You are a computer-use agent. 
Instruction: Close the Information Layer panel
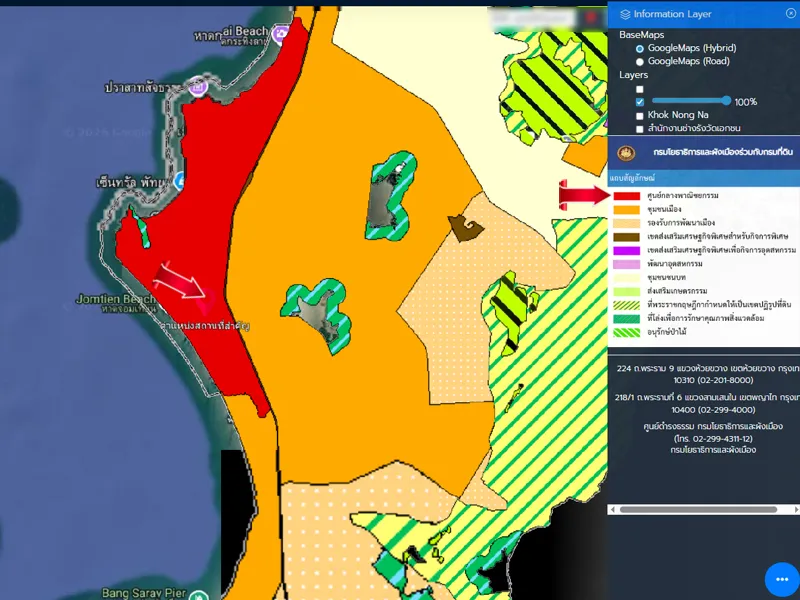[791, 13]
